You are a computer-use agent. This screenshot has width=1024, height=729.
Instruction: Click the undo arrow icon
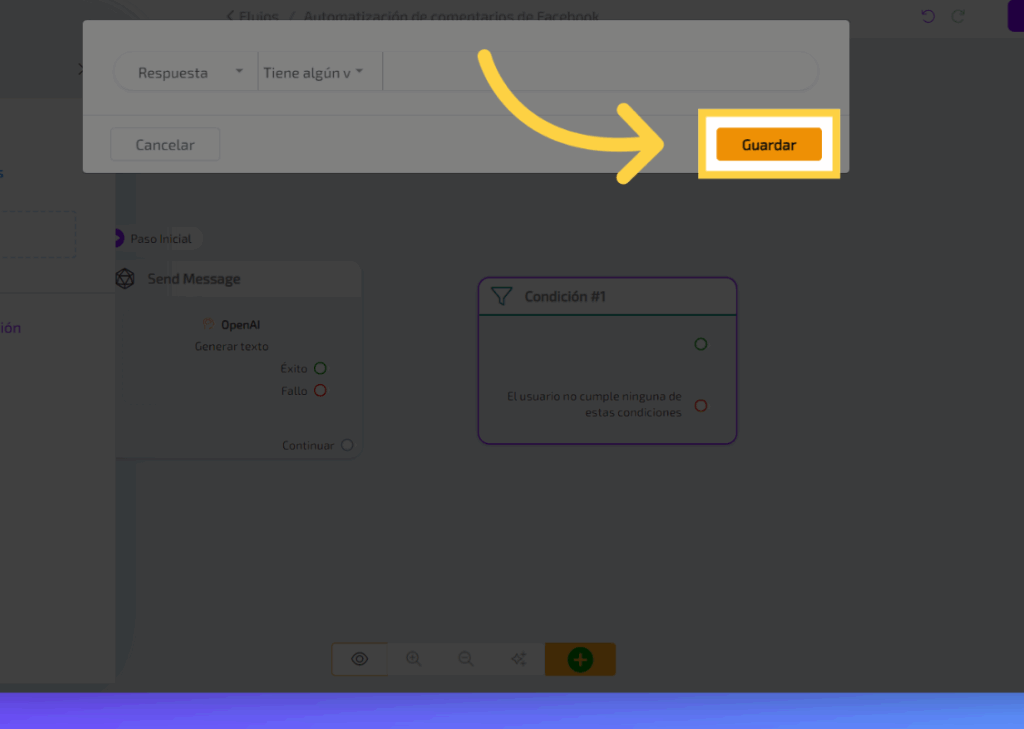928,16
